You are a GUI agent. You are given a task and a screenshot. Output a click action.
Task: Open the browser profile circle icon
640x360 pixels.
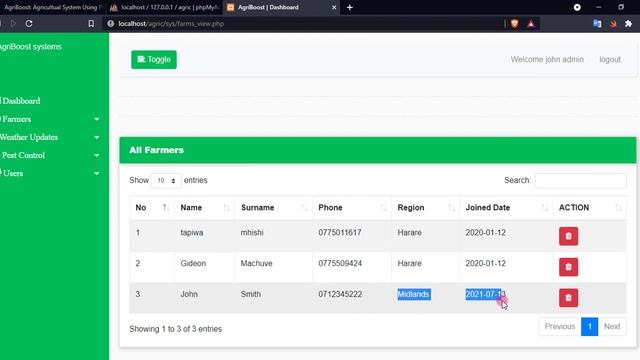coord(577,7)
